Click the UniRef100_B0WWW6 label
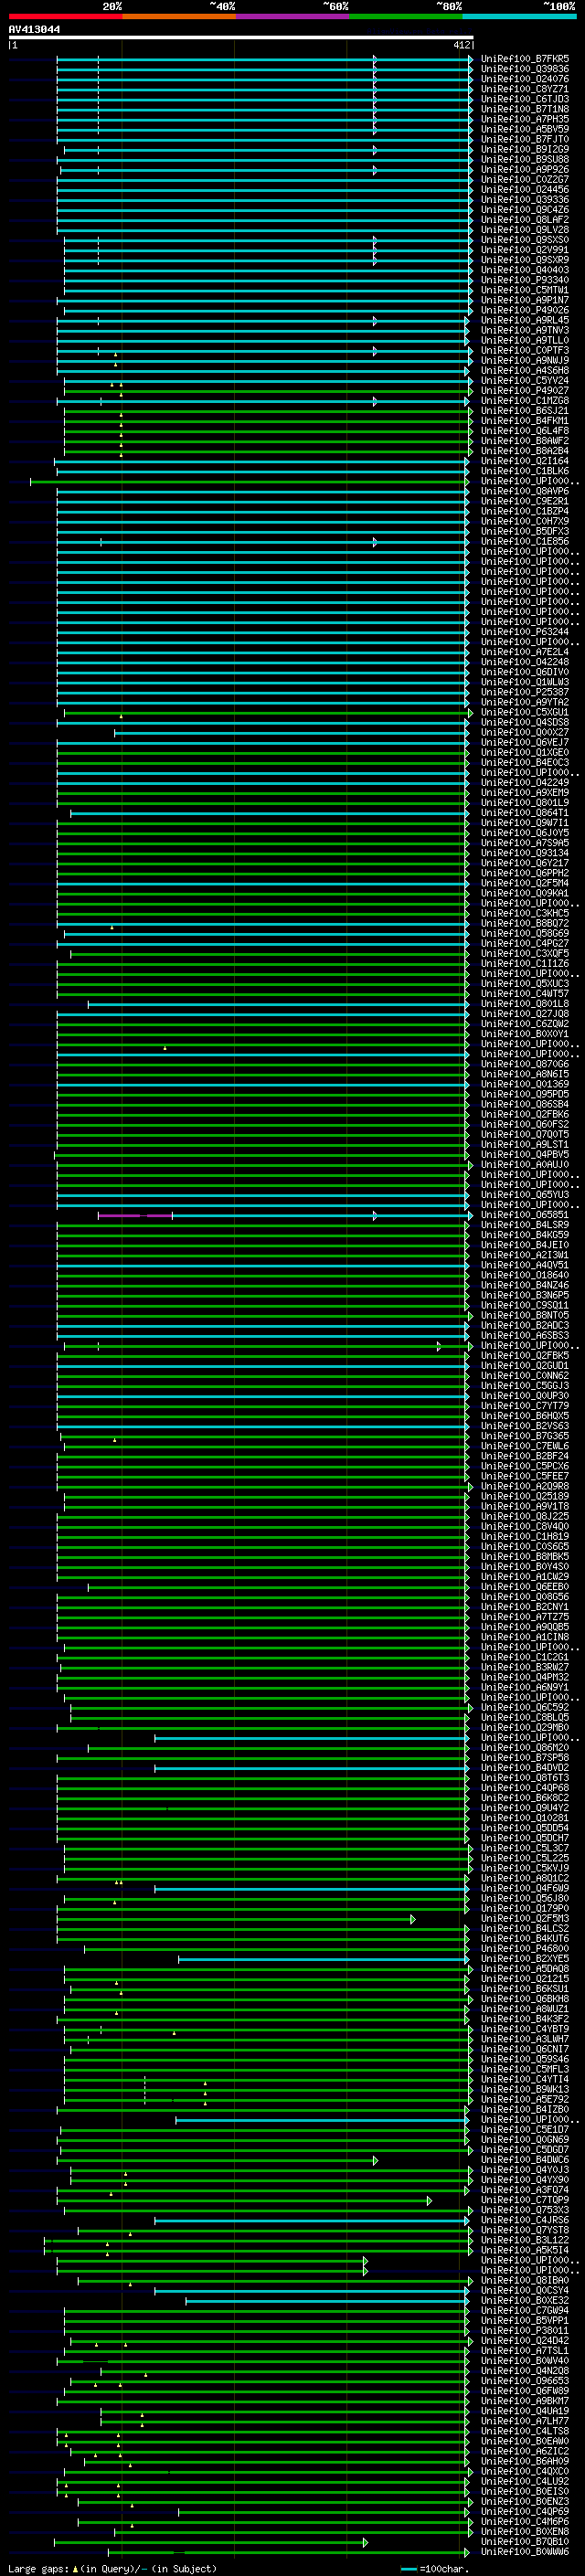This screenshot has width=585, height=2576. point(525,2552)
